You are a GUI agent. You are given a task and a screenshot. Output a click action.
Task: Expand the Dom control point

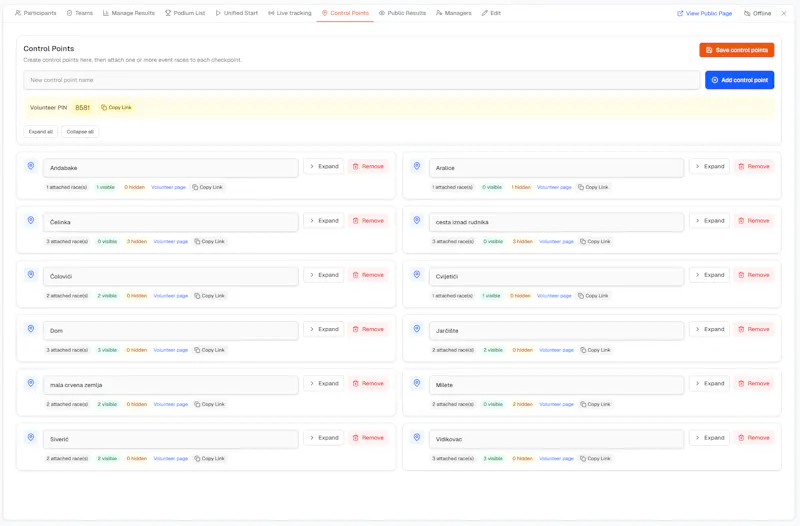point(324,329)
